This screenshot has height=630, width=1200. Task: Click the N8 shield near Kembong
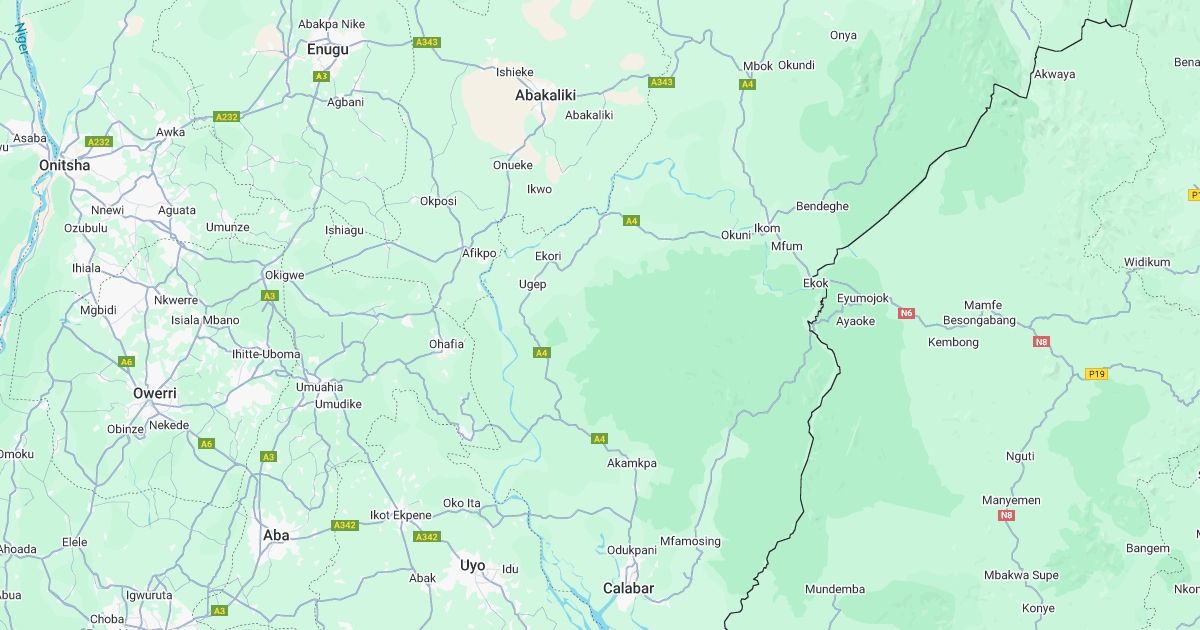[1041, 341]
